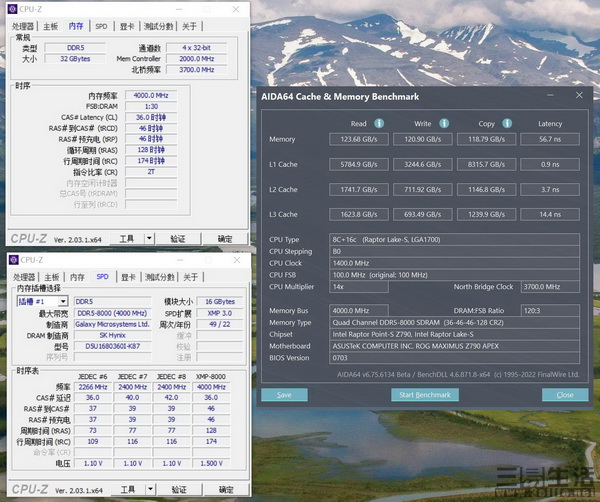
Task: Expand 工具 dropdown arrow in top CPU-Z
Action: pos(149,239)
